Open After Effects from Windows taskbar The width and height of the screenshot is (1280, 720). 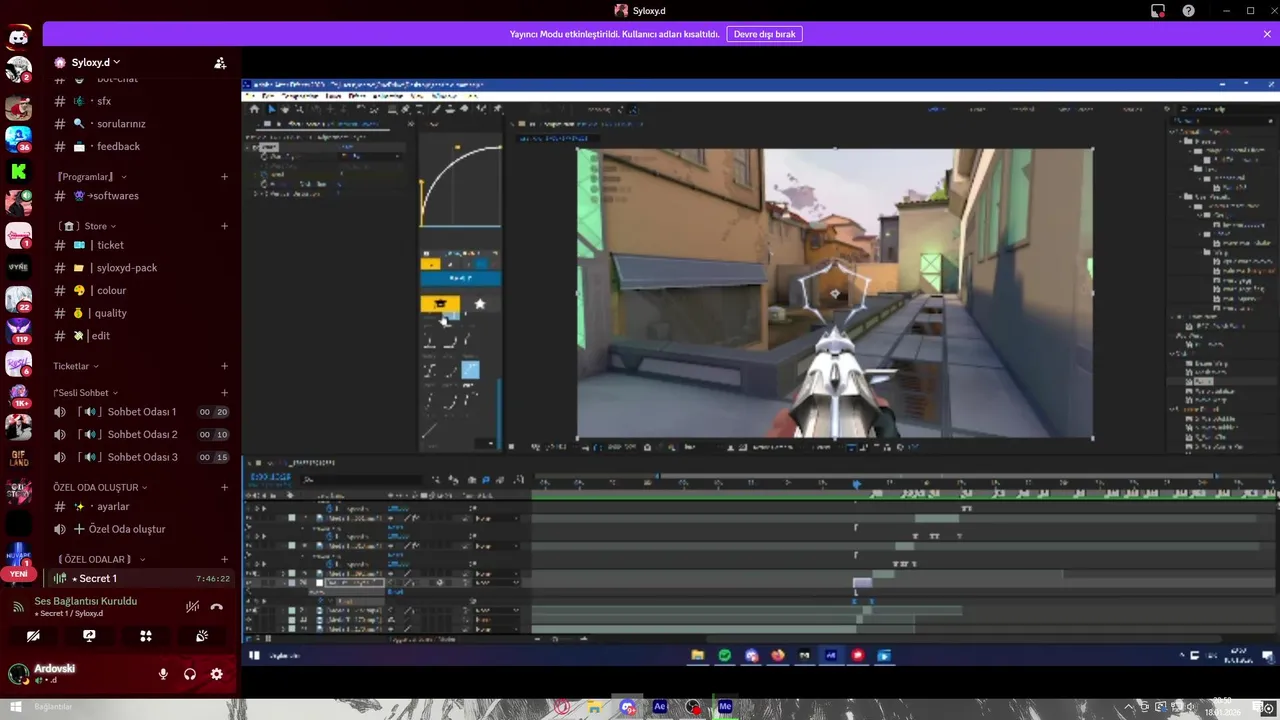(660, 707)
